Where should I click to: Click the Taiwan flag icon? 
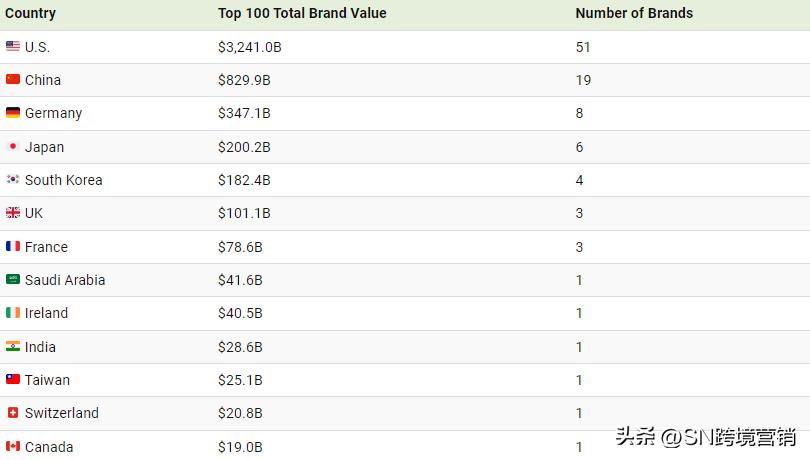pos(13,380)
